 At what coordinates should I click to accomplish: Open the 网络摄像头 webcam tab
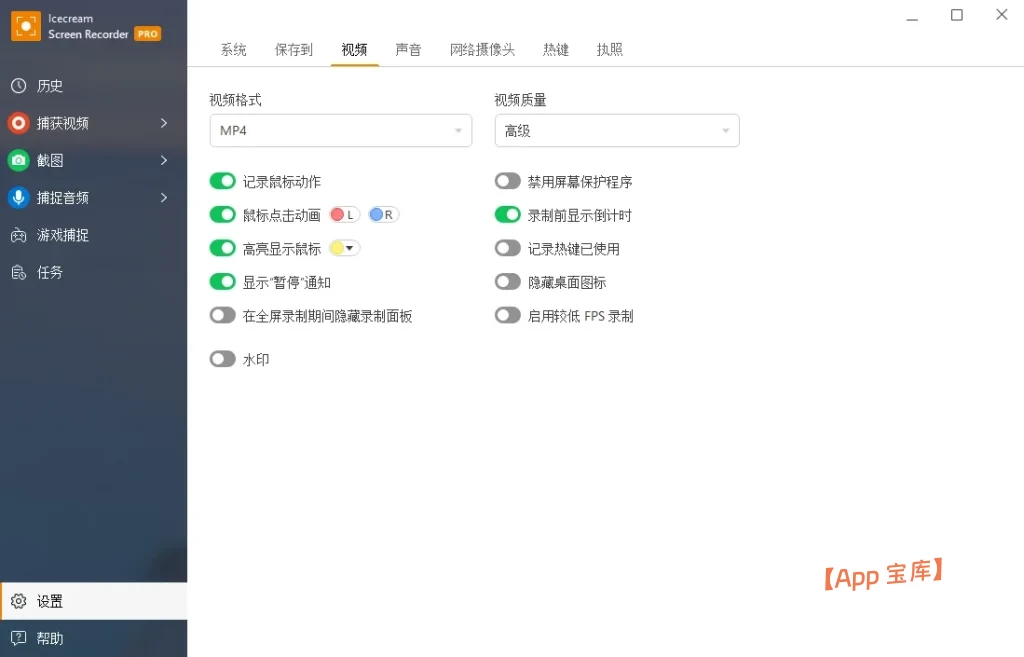point(483,49)
